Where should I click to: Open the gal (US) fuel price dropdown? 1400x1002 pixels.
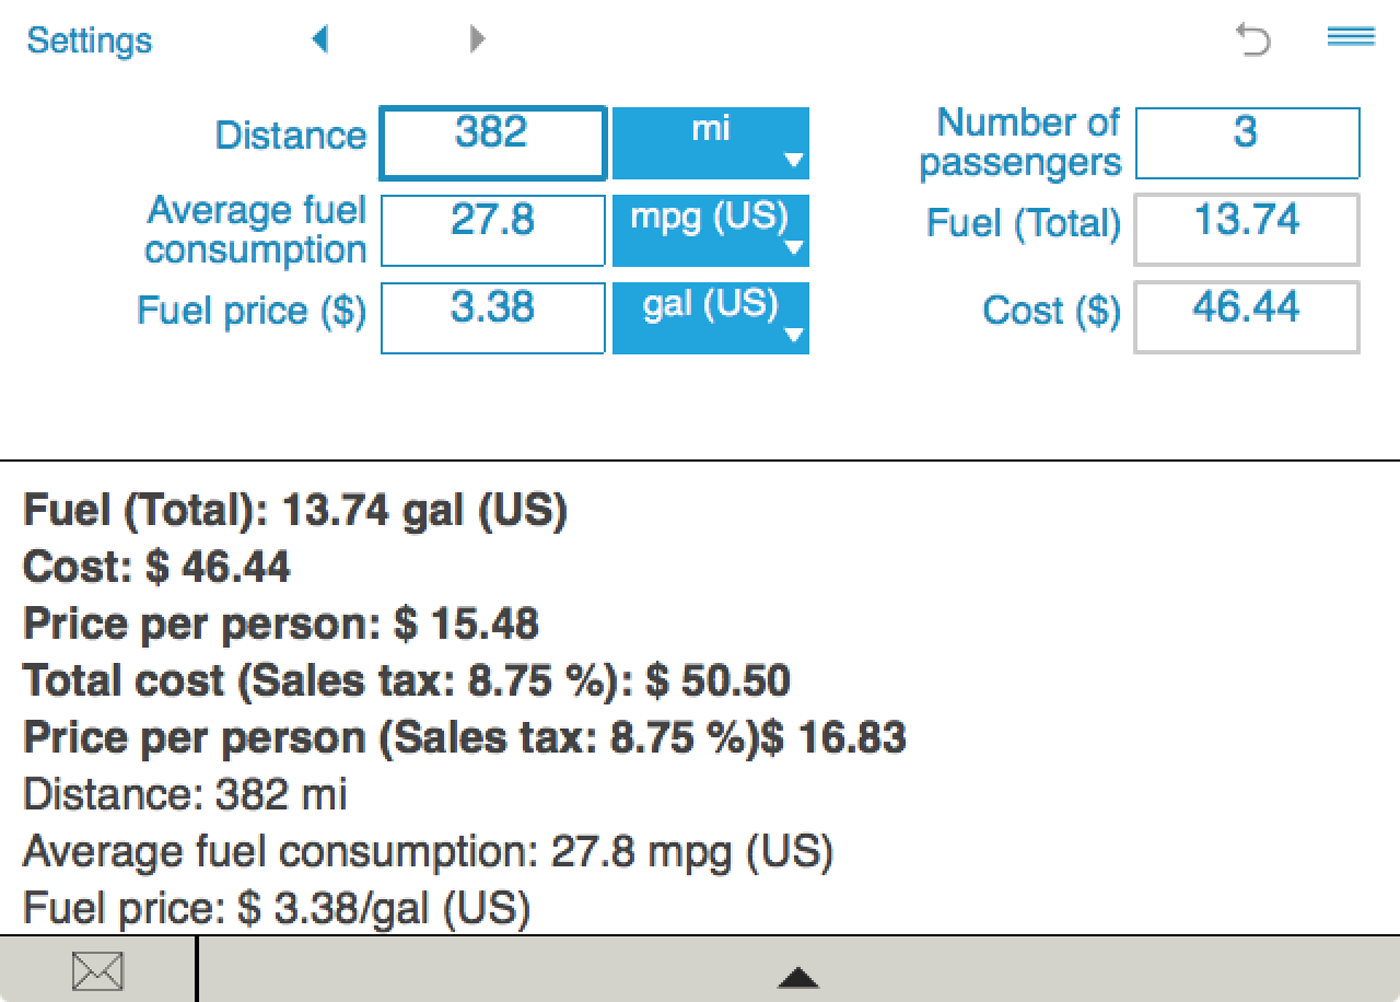(710, 318)
